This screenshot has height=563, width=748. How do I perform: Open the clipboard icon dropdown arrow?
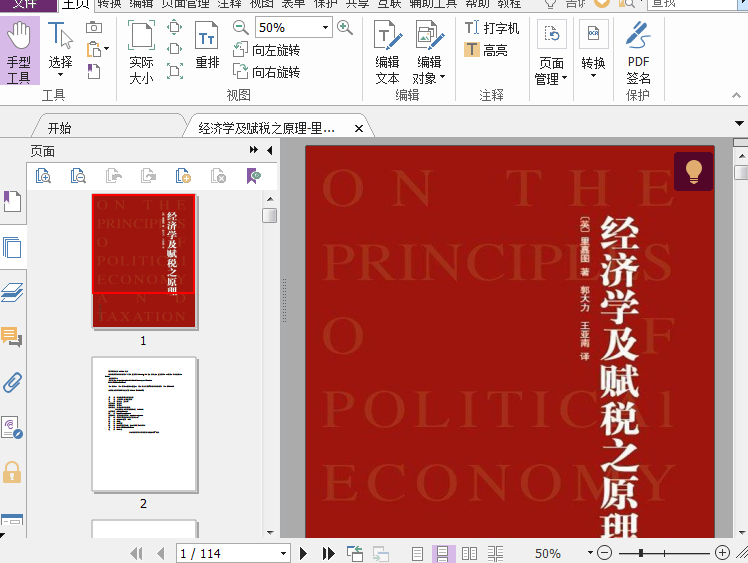click(x=106, y=49)
